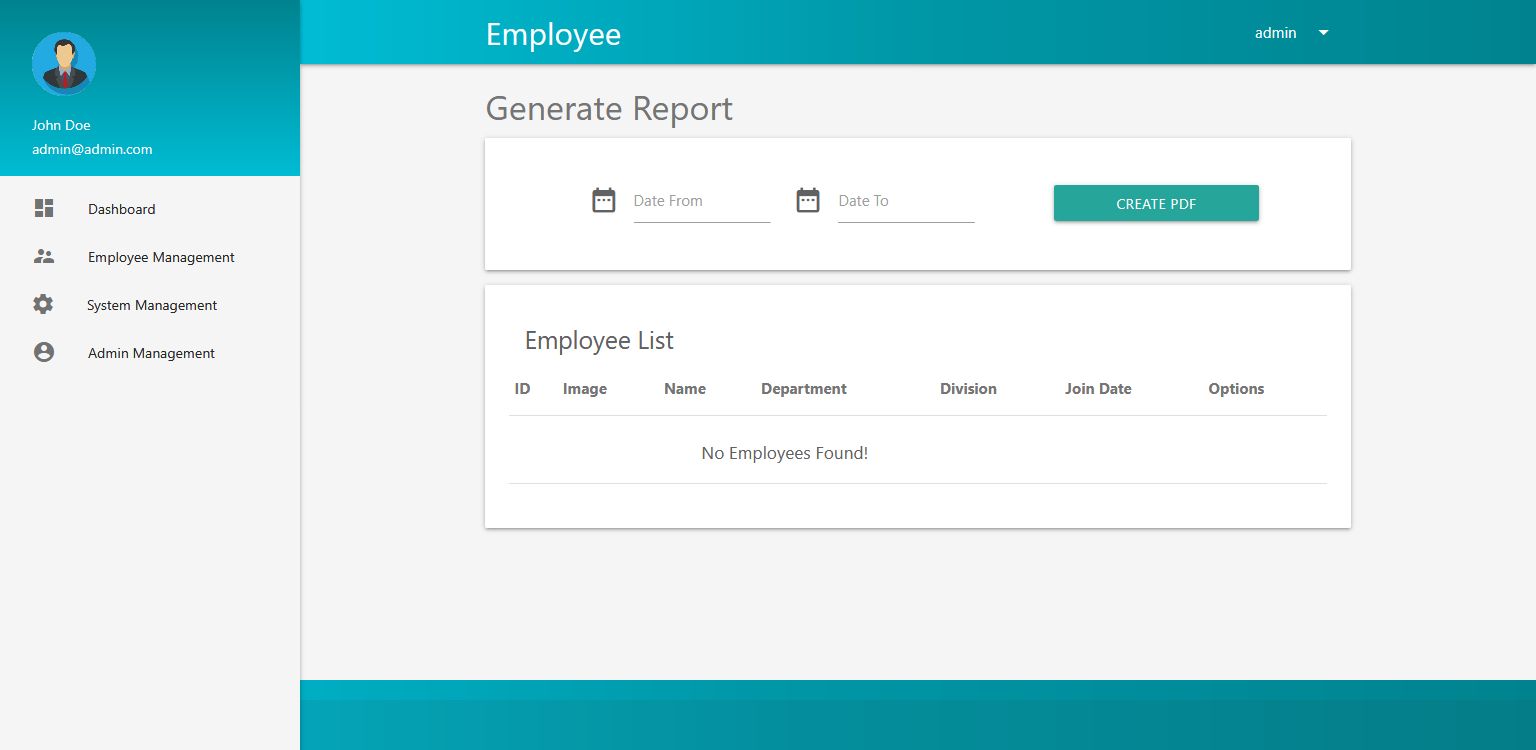Click the Dashboard grid icon
Viewport: 1536px width, 750px height.
pyautogui.click(x=44, y=208)
